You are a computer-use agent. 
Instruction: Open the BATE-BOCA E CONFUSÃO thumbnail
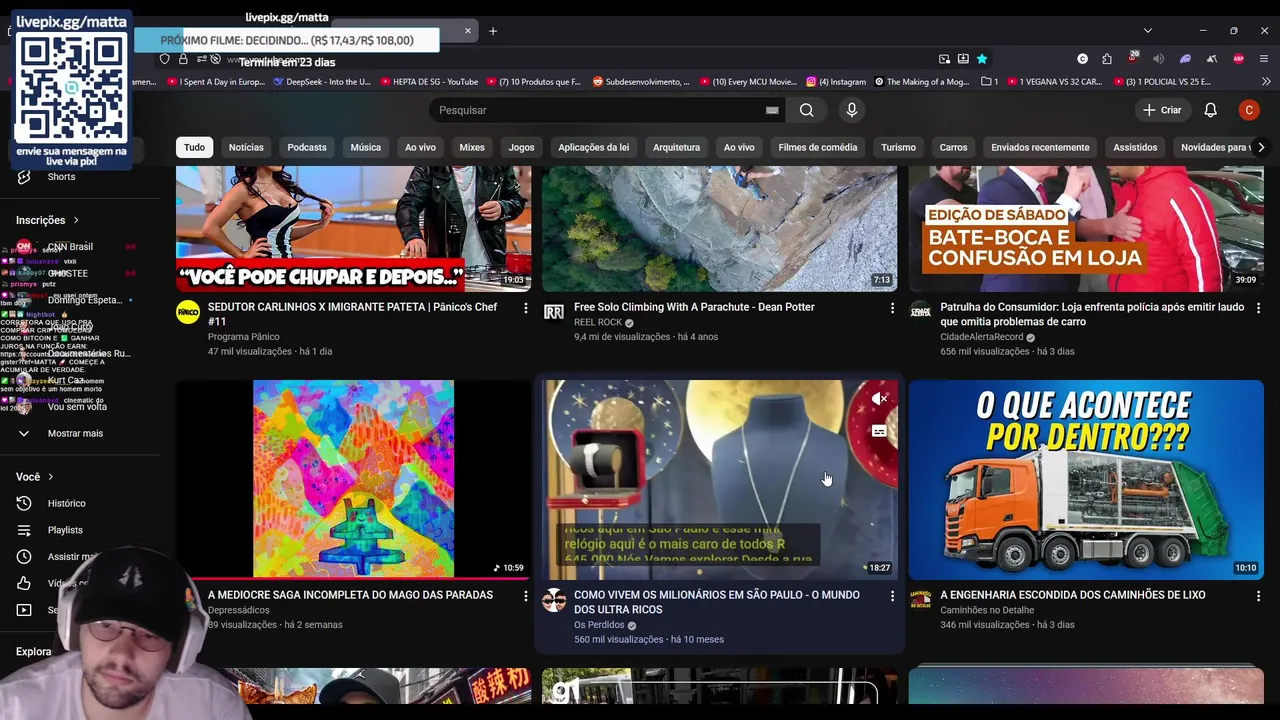coord(1086,229)
